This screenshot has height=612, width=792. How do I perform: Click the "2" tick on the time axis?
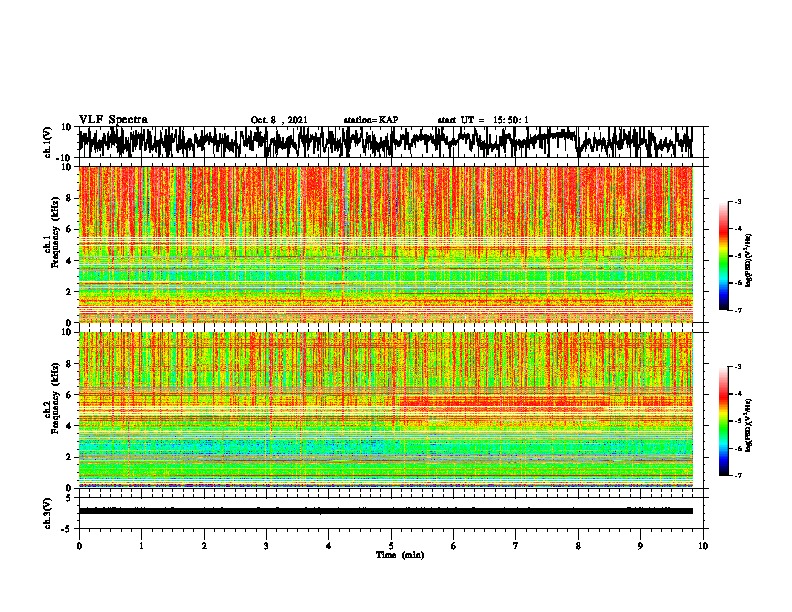[x=204, y=546]
